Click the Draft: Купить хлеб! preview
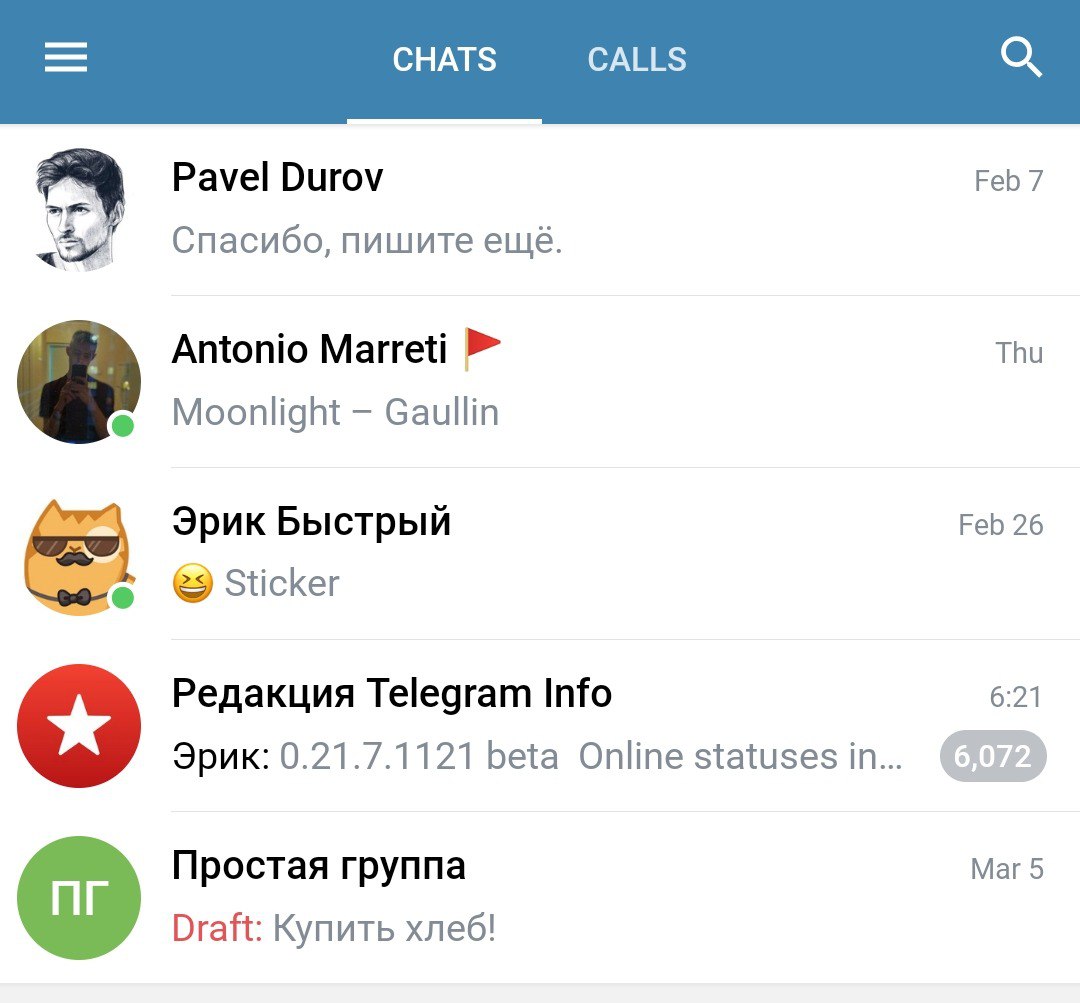Screen dimensions: 1080x1003 click(334, 929)
